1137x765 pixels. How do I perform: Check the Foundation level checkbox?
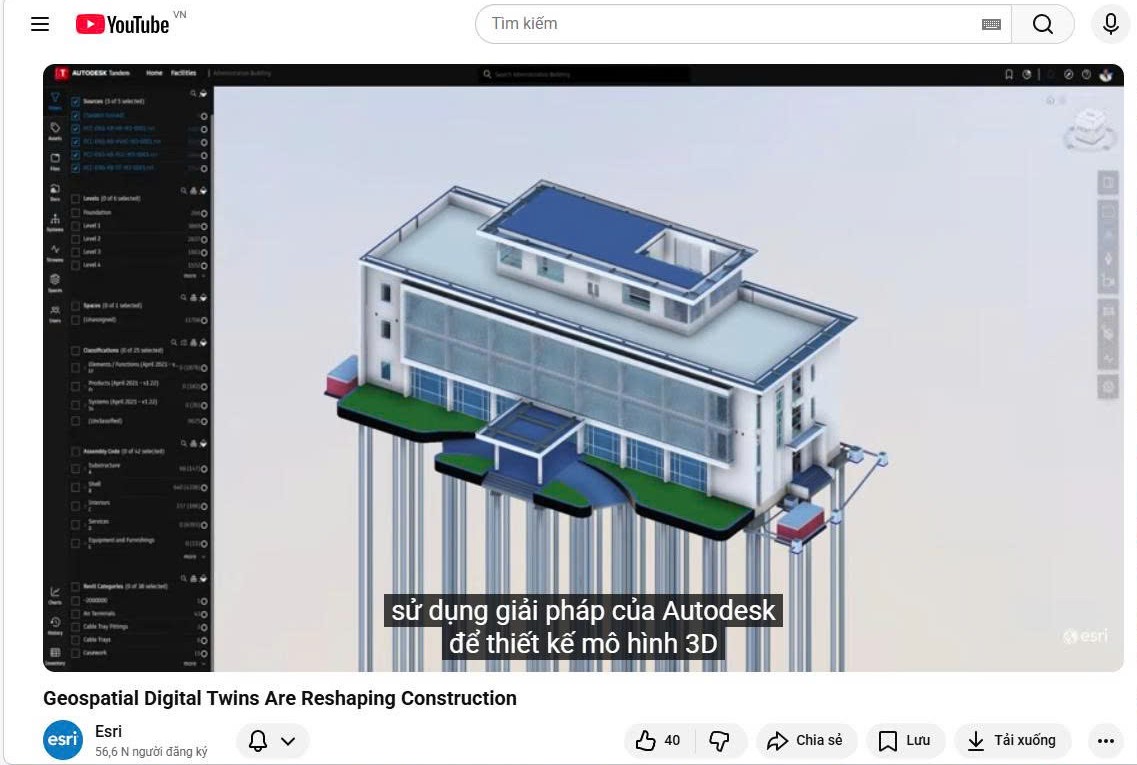[x=77, y=212]
